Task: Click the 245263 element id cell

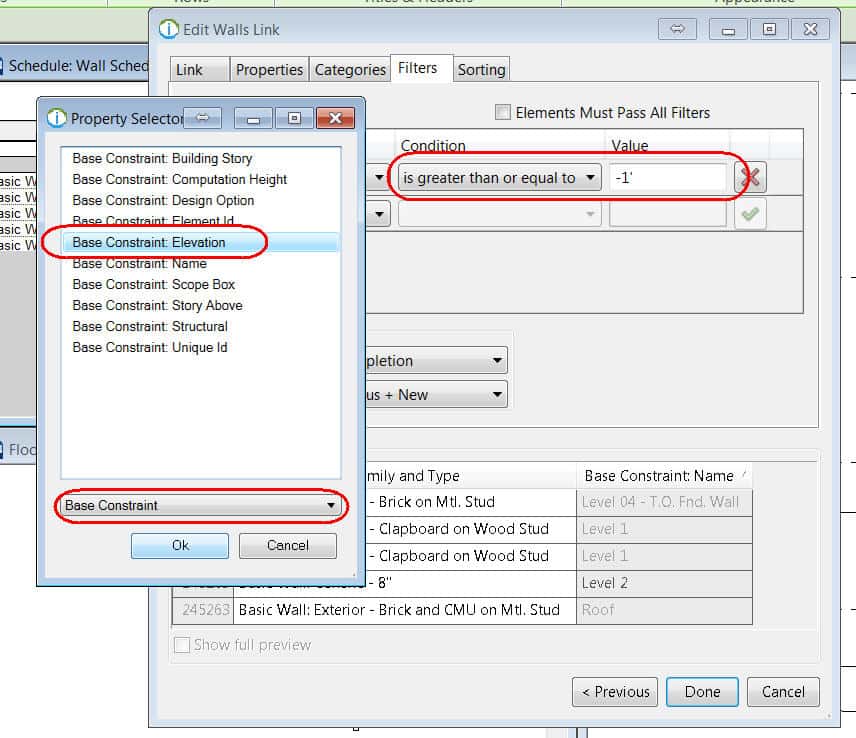Action: tap(203, 610)
